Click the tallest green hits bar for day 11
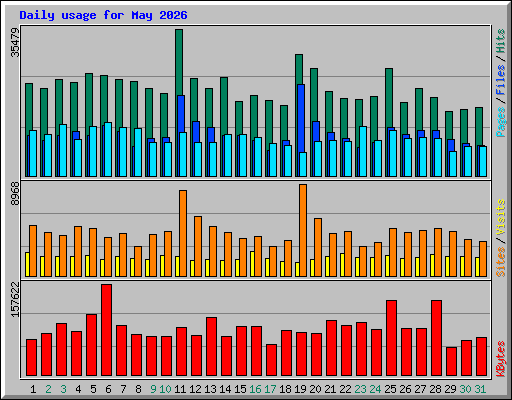 (x=179, y=62)
